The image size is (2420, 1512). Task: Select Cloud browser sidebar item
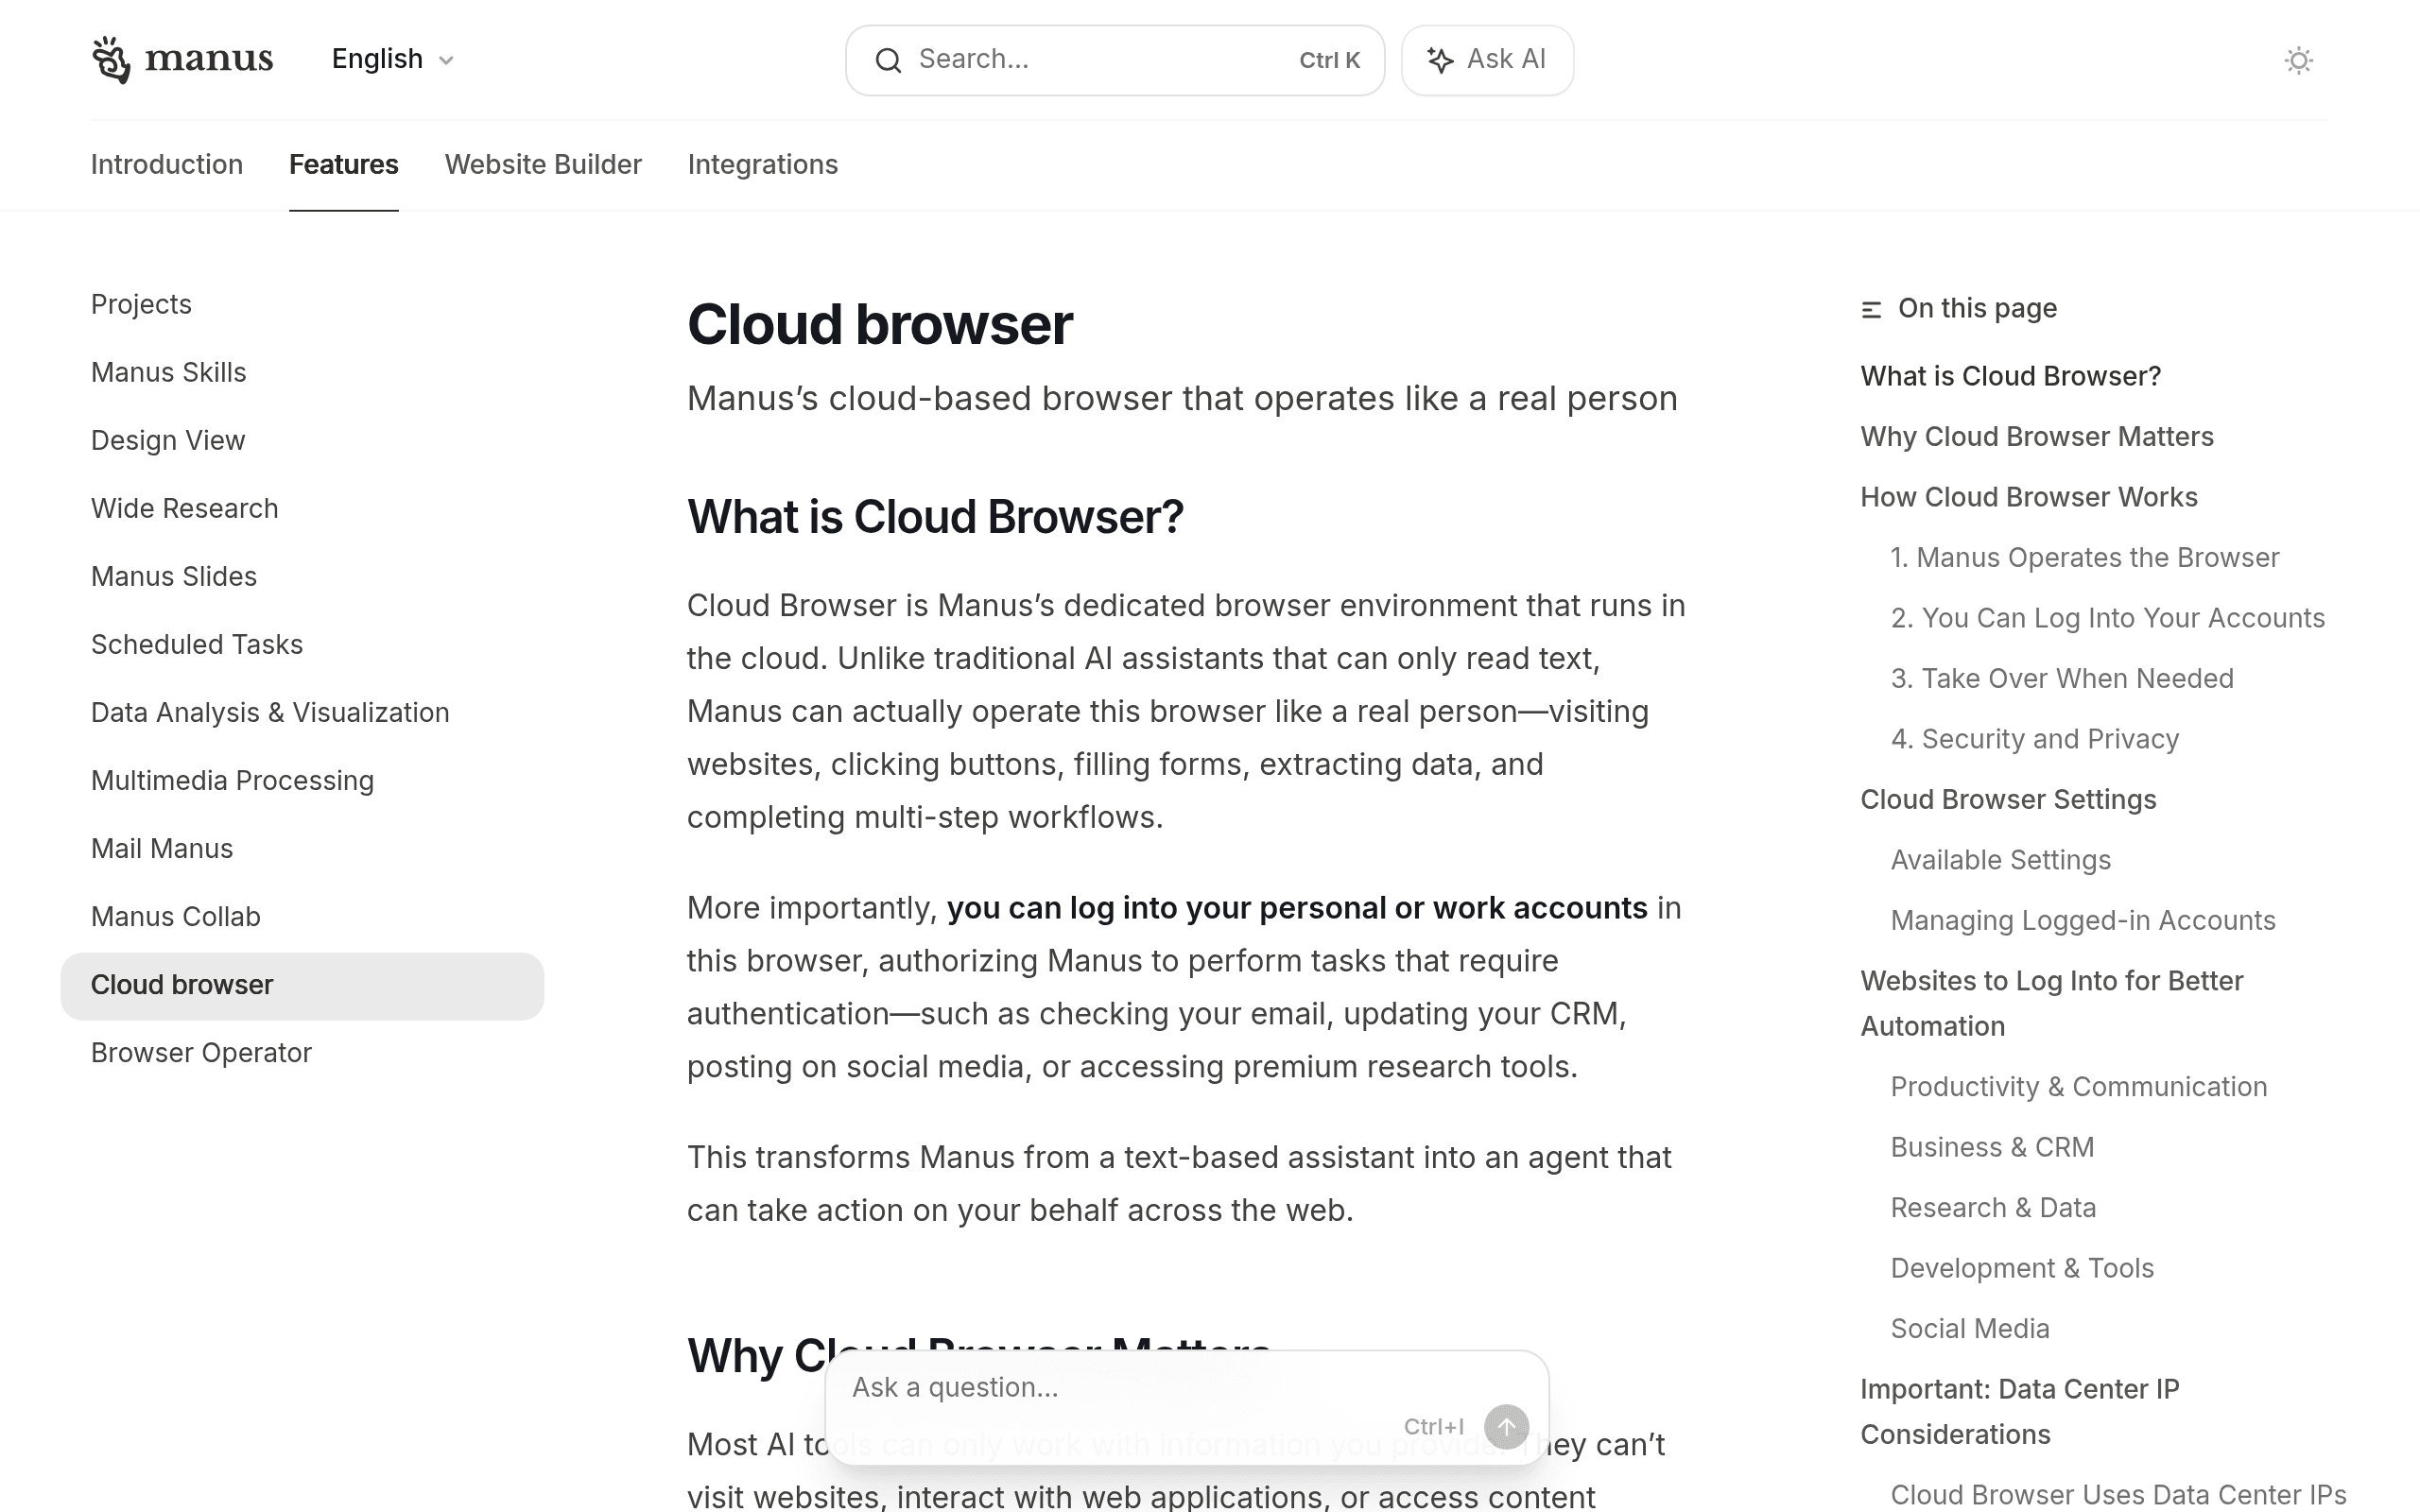pyautogui.click(x=302, y=985)
